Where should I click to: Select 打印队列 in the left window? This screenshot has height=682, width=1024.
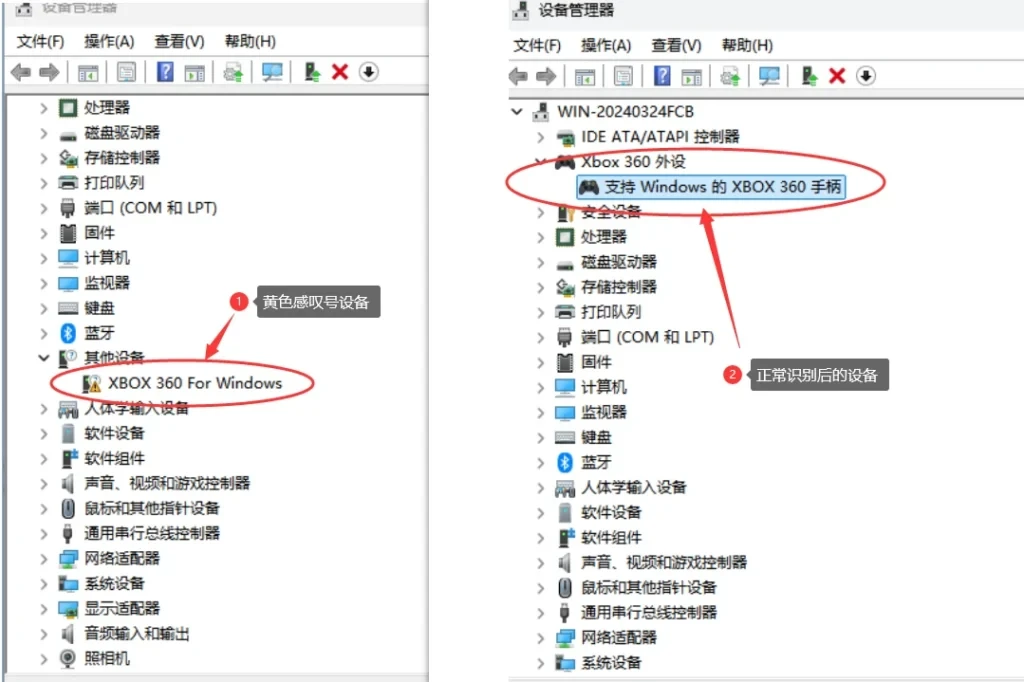coord(114,183)
